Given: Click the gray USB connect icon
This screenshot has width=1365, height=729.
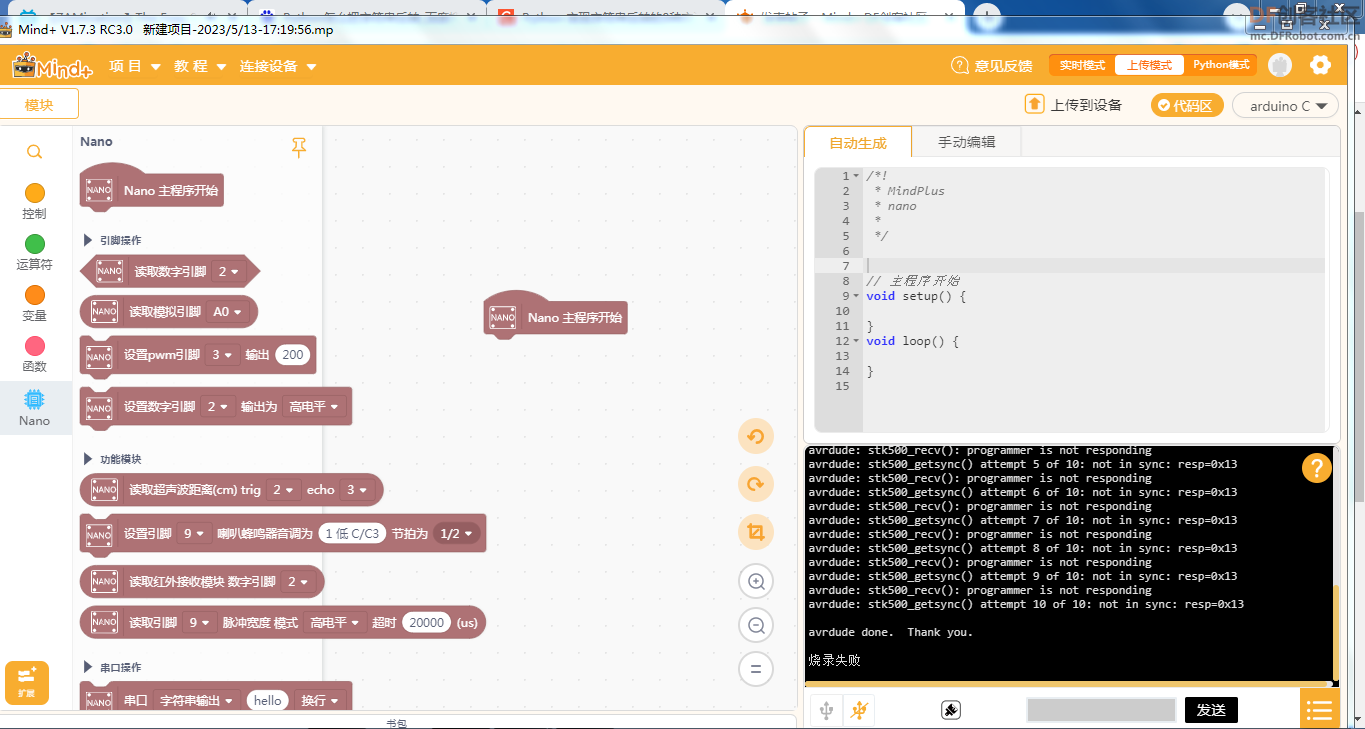Looking at the screenshot, I should [826, 710].
